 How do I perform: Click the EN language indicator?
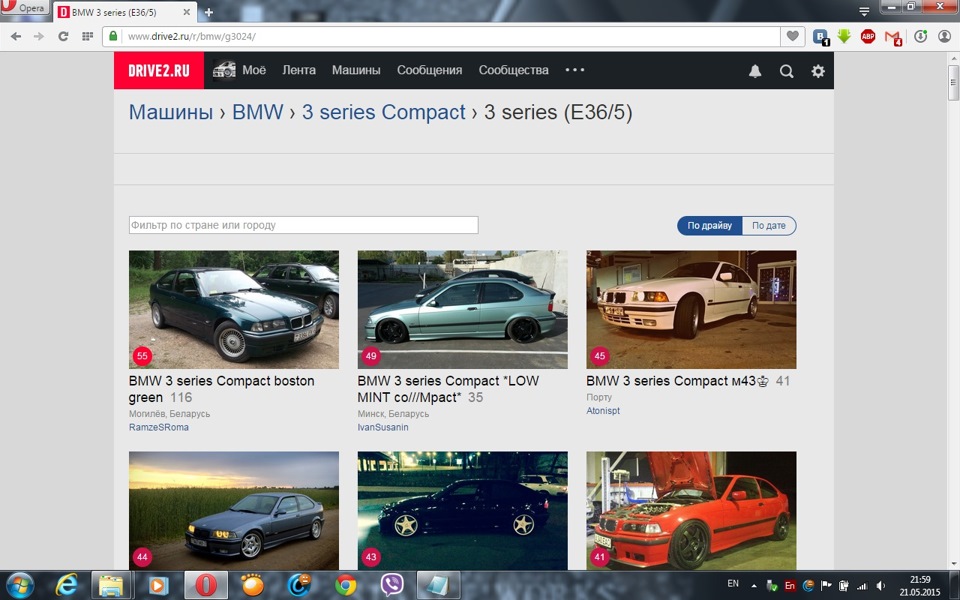tap(733, 583)
